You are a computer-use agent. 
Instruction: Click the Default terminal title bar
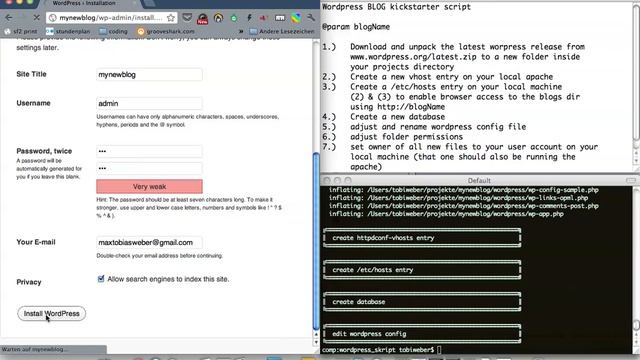(x=479, y=180)
